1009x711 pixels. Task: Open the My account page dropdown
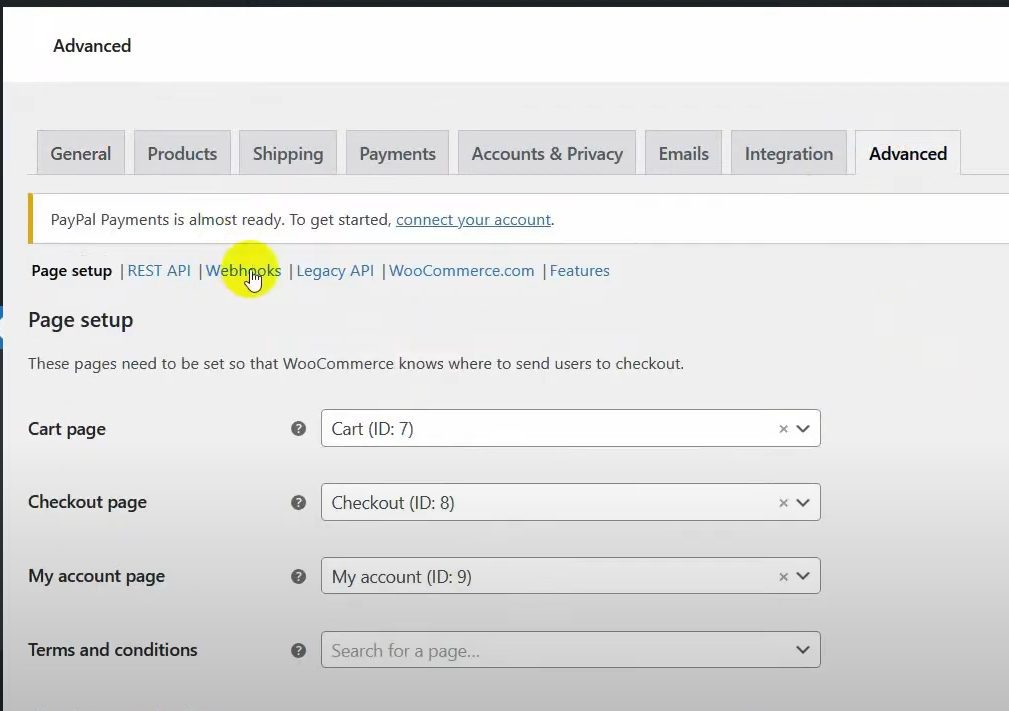click(x=803, y=577)
